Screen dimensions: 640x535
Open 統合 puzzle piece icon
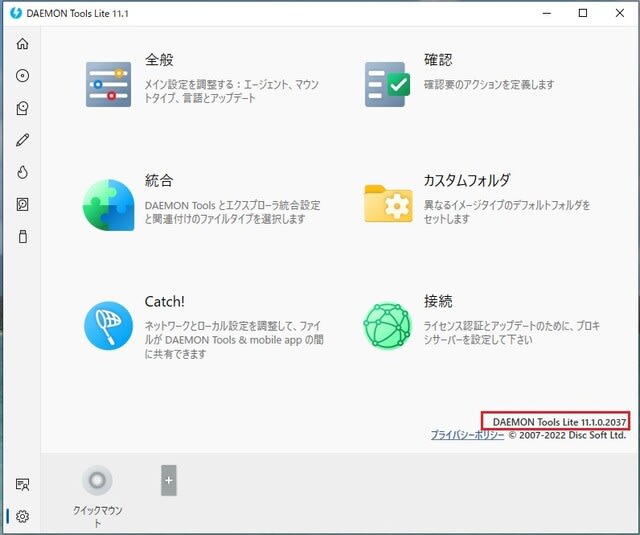pos(109,205)
